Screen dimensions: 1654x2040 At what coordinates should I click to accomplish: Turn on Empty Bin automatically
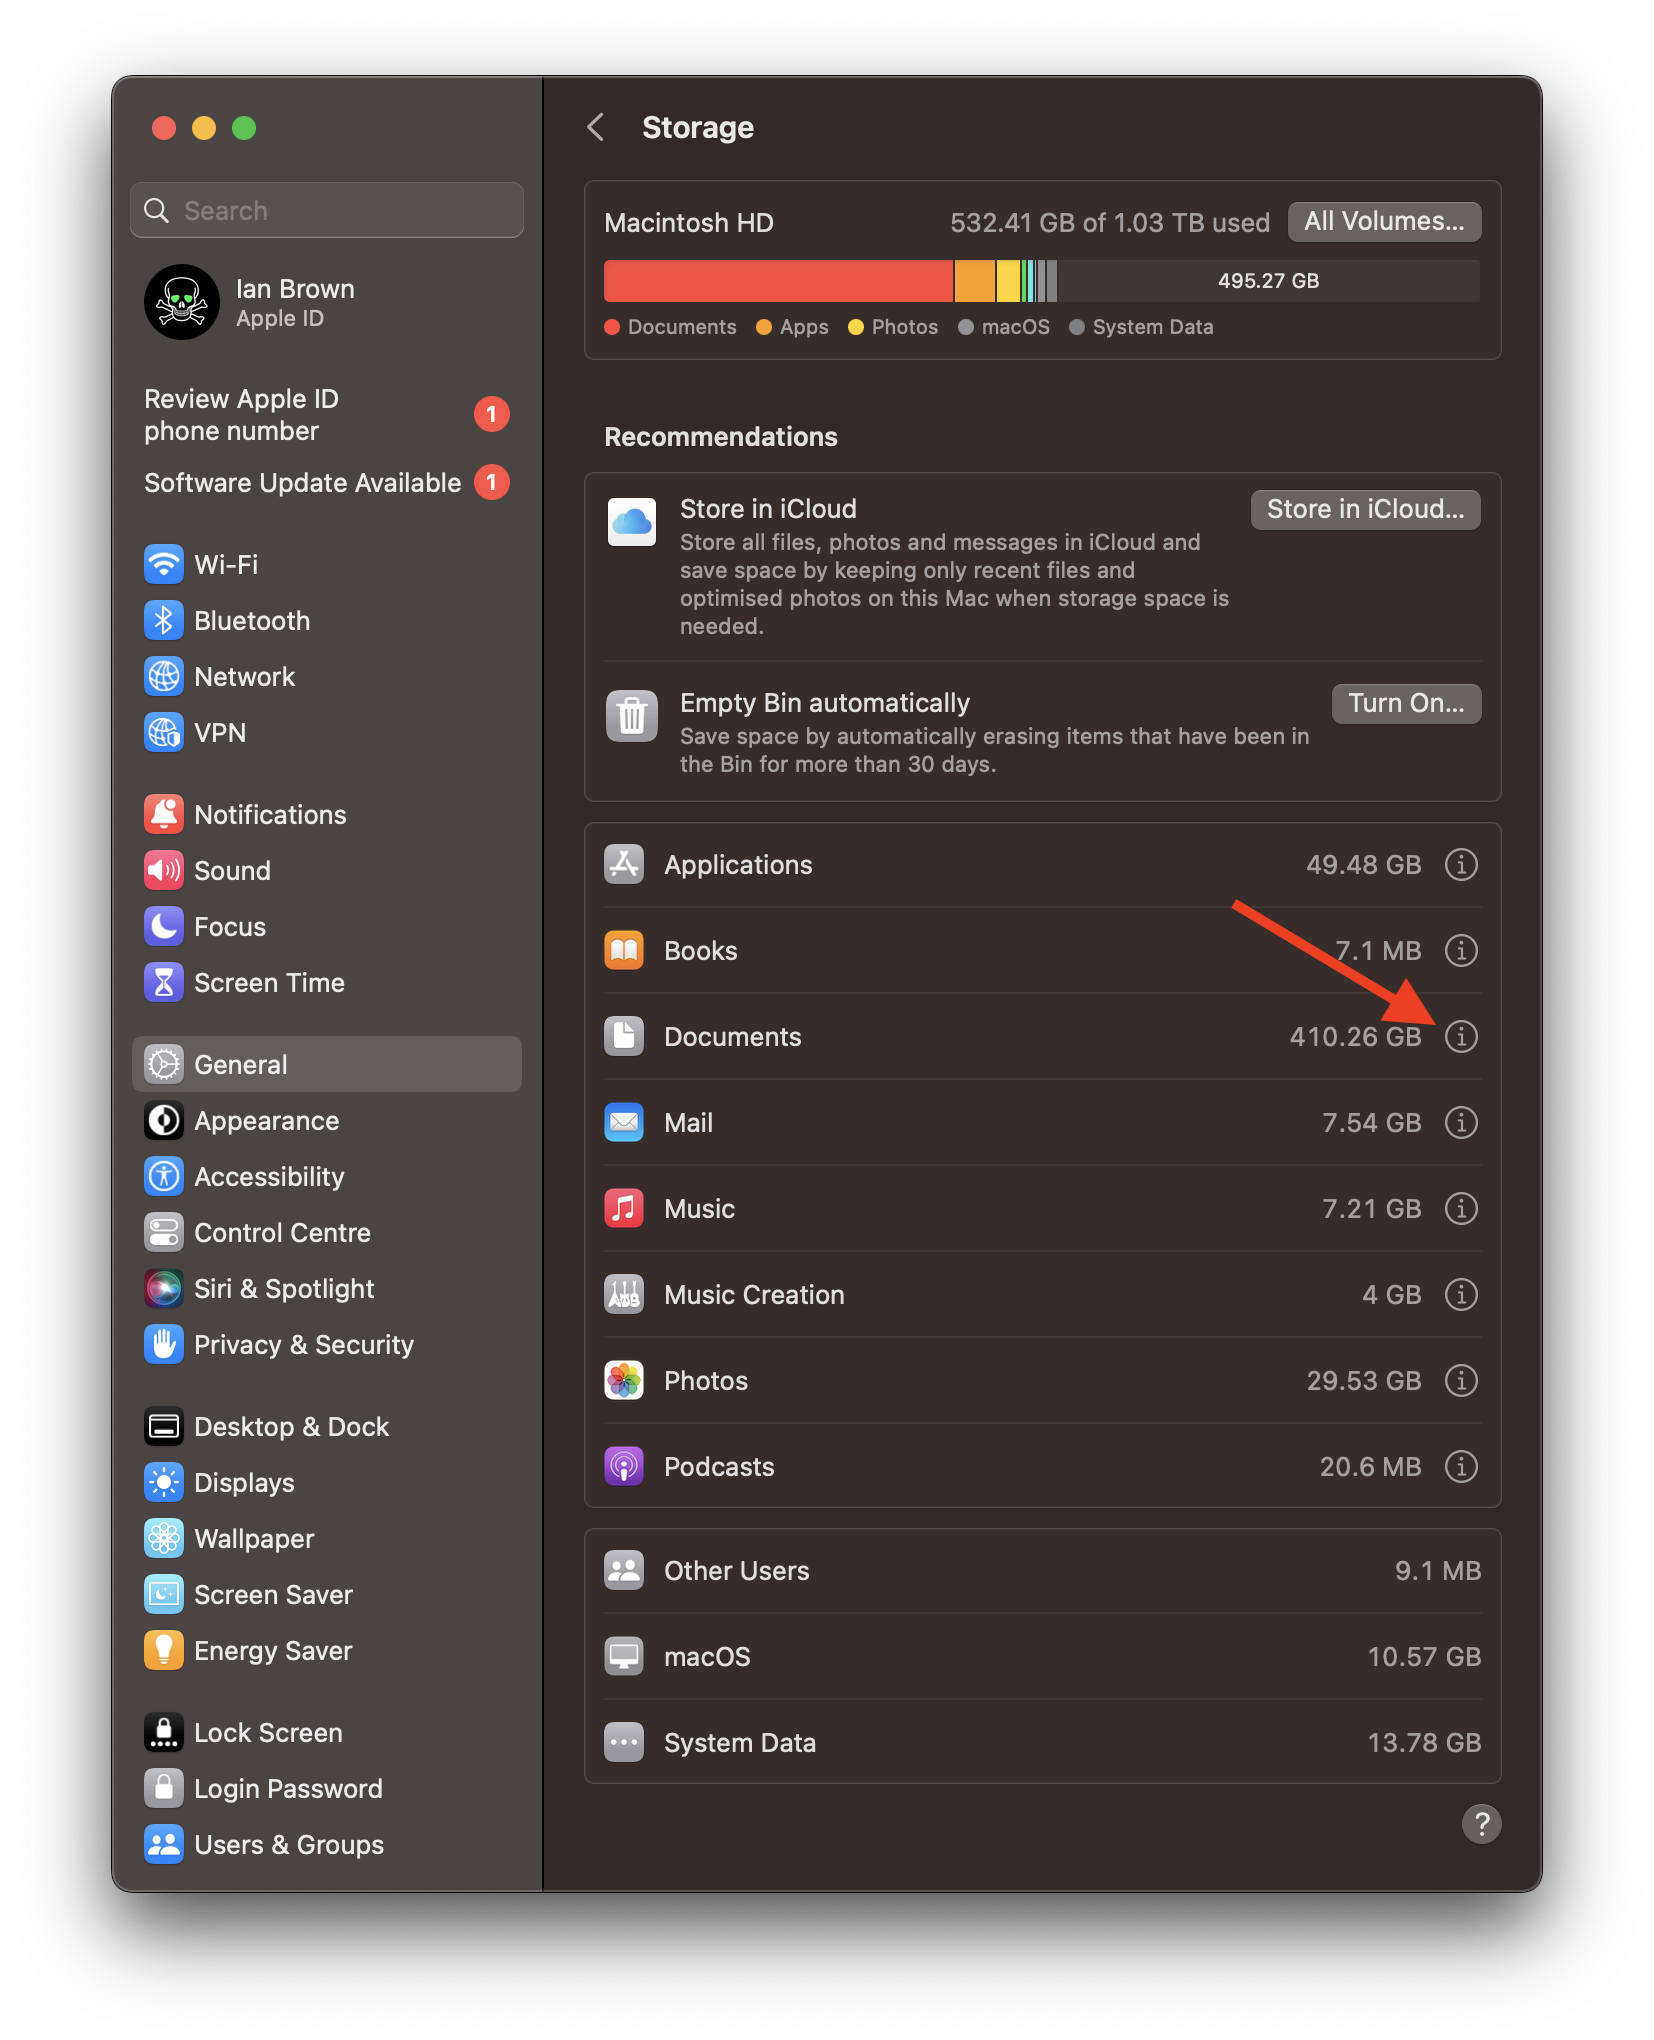point(1406,704)
